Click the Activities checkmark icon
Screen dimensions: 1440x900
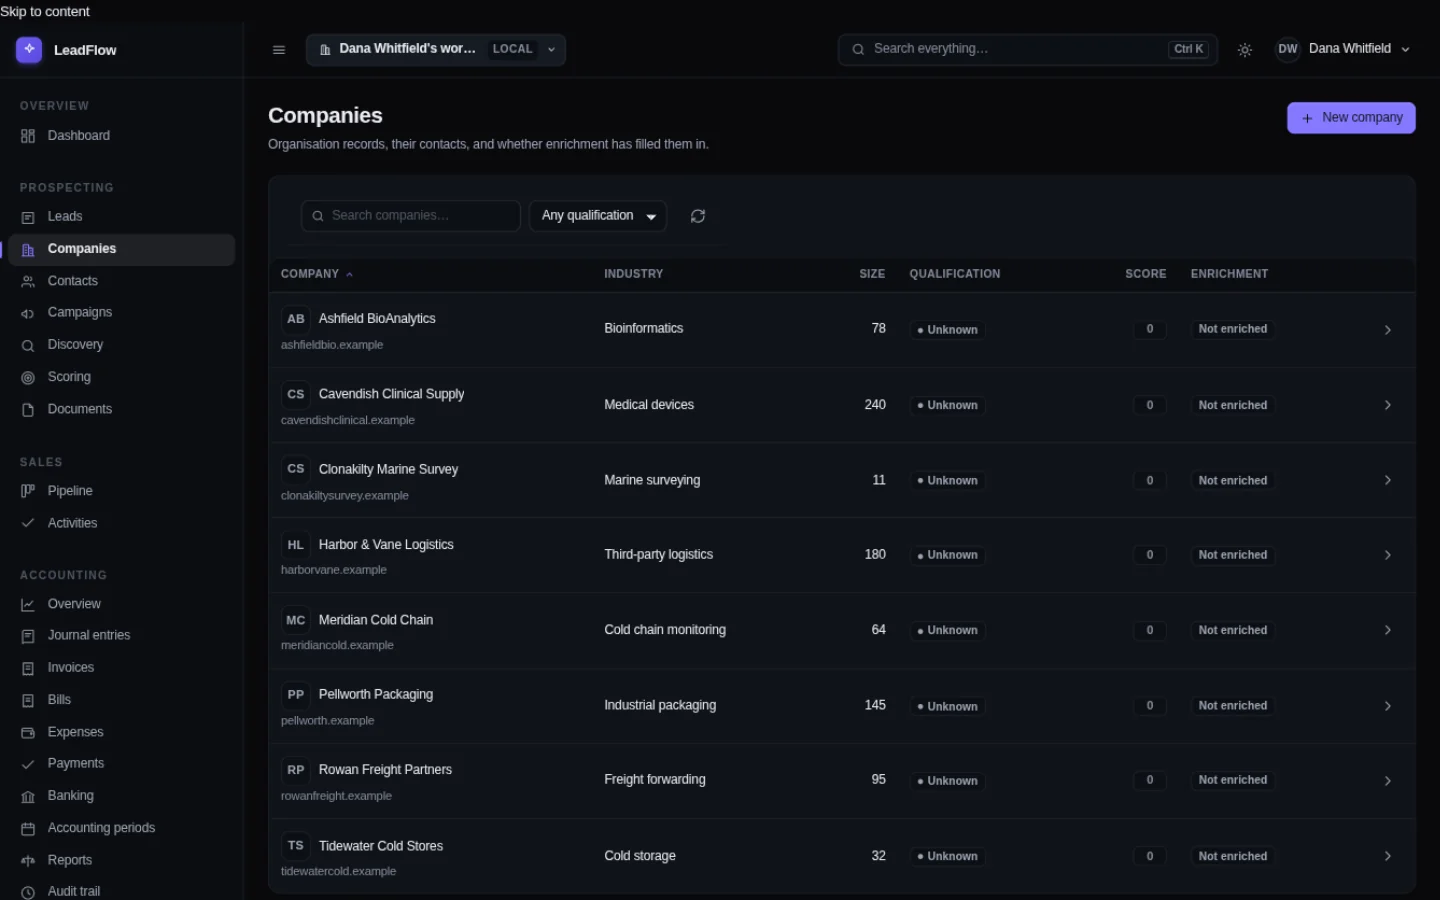click(x=28, y=523)
